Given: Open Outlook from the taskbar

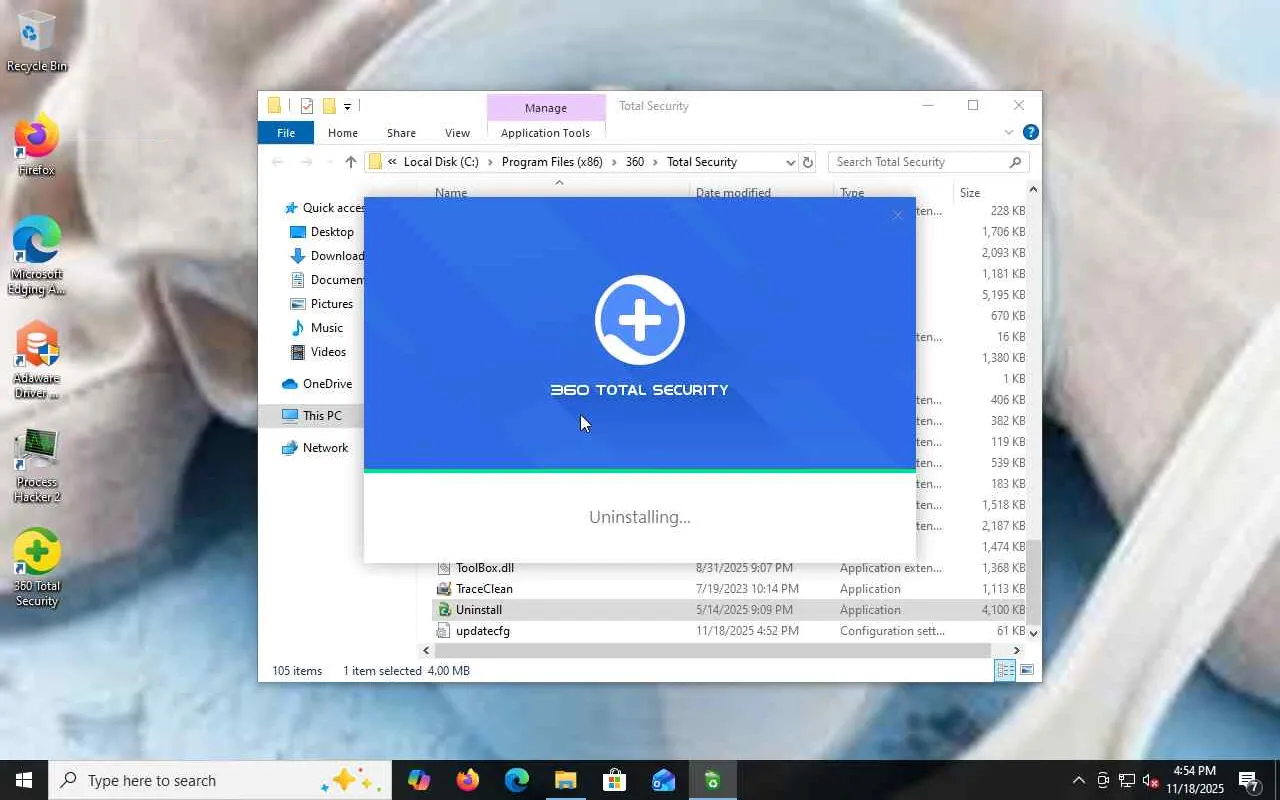Looking at the screenshot, I should coord(663,780).
